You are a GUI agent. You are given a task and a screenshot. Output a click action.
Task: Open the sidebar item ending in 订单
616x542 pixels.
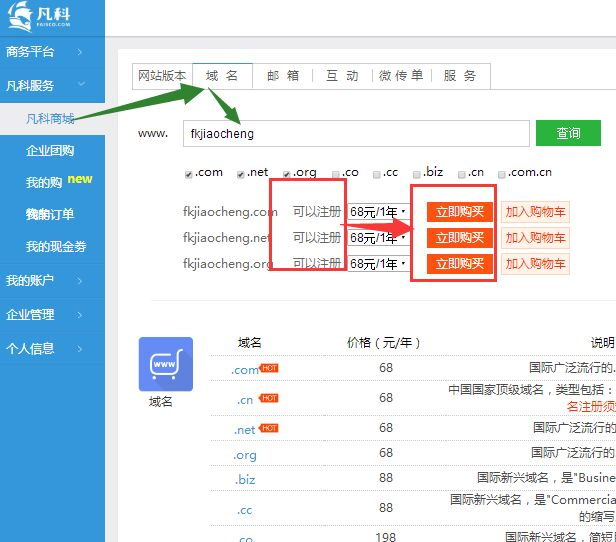pos(50,214)
